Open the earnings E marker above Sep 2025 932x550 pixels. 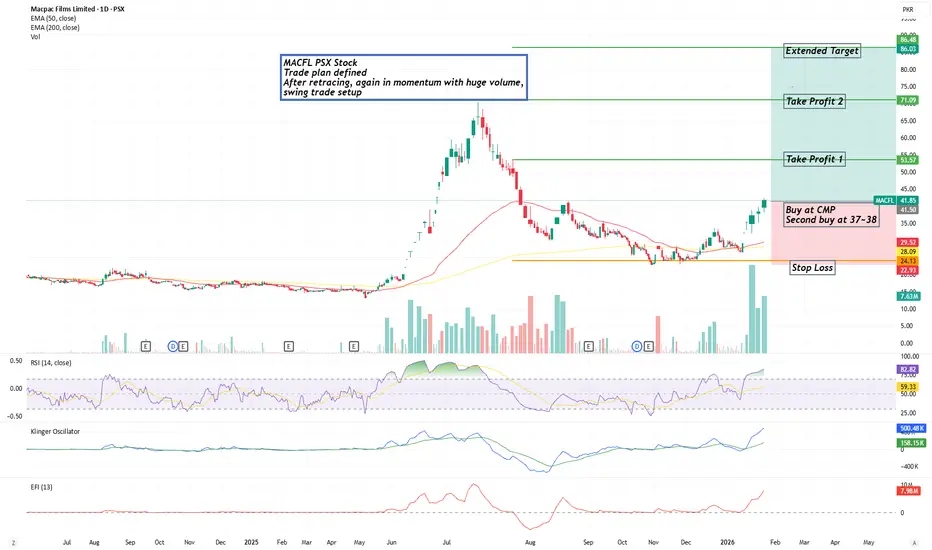click(588, 346)
